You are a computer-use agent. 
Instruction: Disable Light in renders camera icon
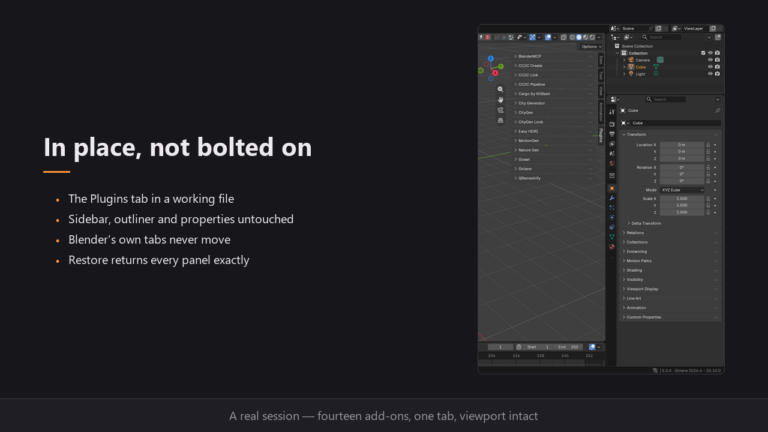pyautogui.click(x=718, y=74)
